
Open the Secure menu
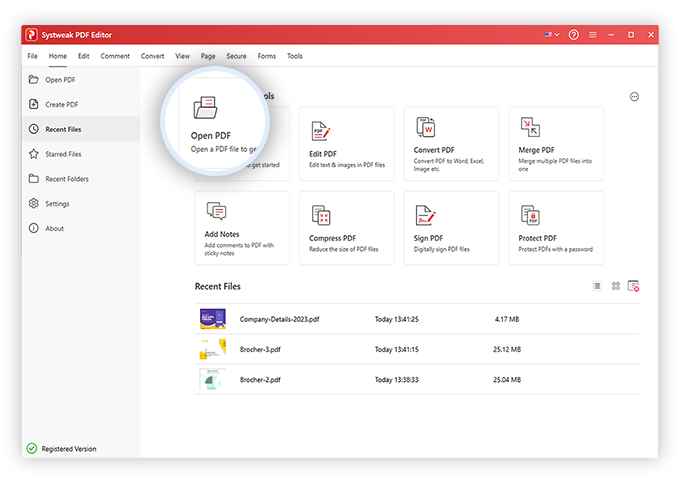tap(236, 56)
